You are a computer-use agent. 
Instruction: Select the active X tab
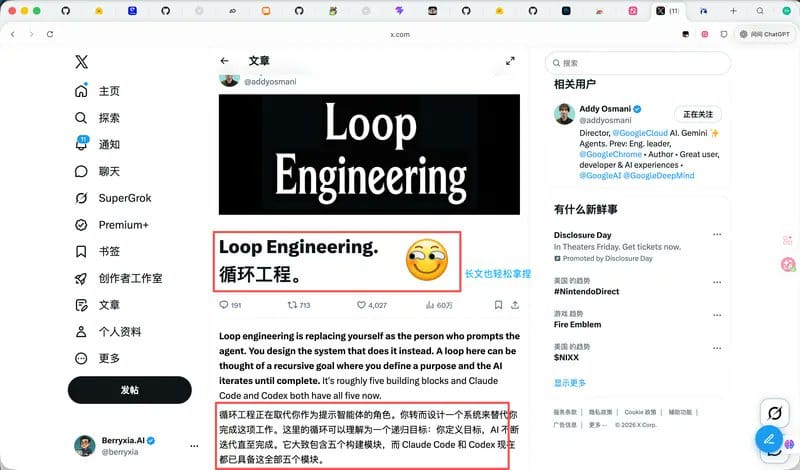point(667,11)
